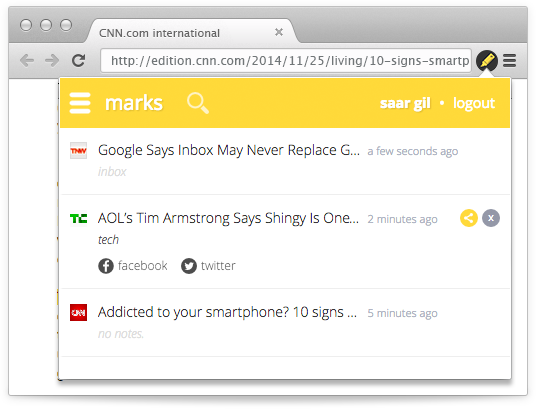
Task: Click the CNN favicon of smartphone bookmark
Action: [x=78, y=312]
